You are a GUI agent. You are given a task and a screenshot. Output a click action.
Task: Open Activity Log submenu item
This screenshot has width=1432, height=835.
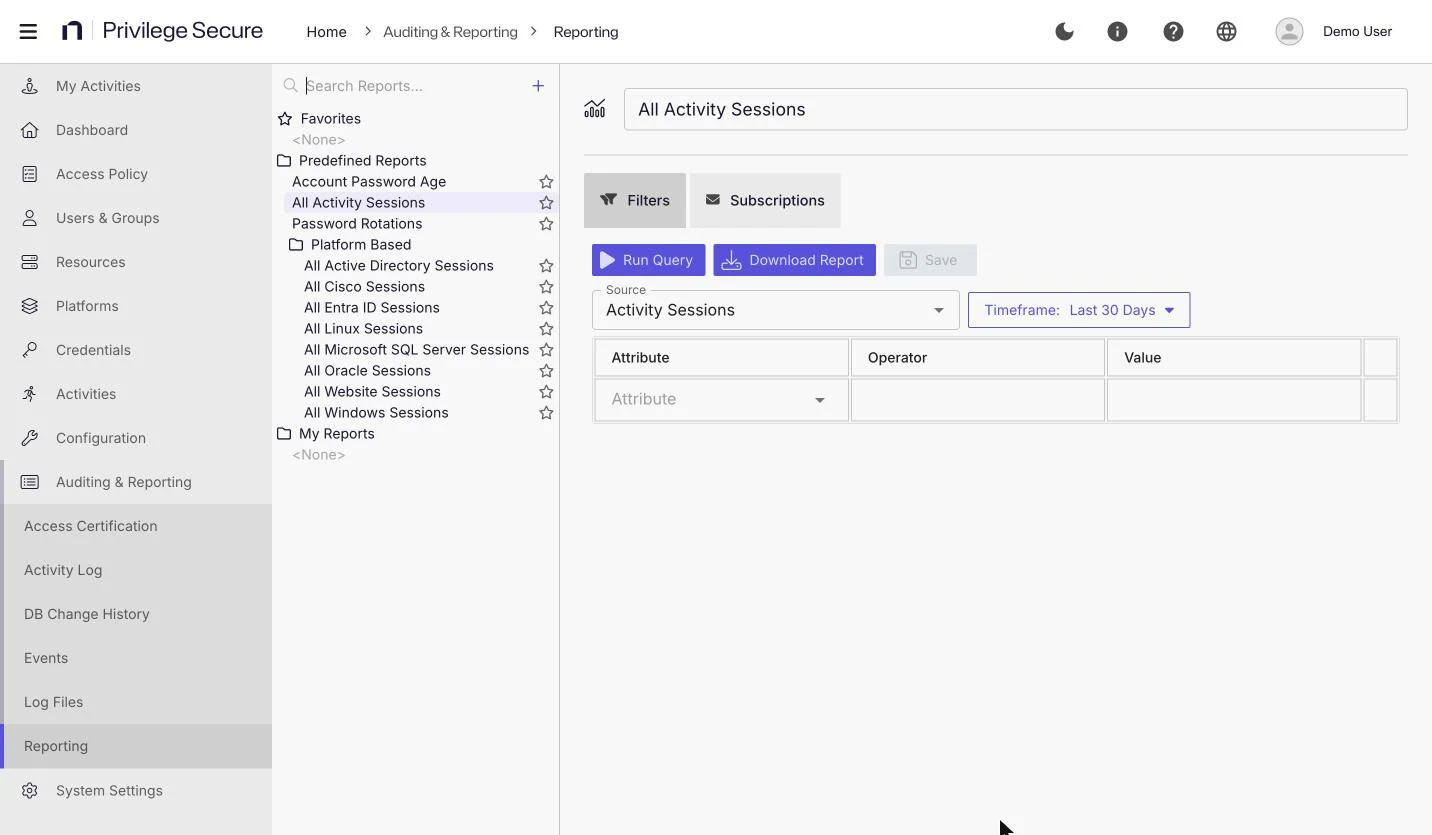pos(136,570)
